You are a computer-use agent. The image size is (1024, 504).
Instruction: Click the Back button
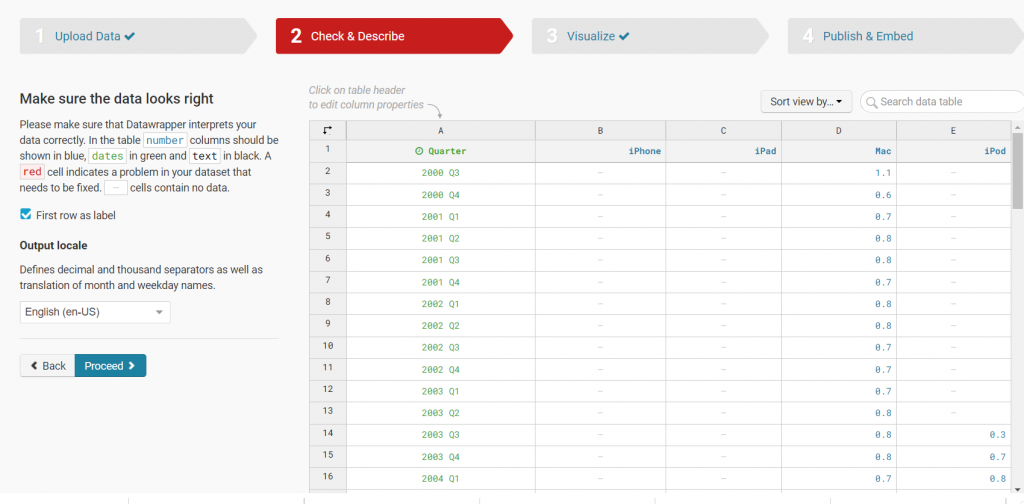(48, 366)
